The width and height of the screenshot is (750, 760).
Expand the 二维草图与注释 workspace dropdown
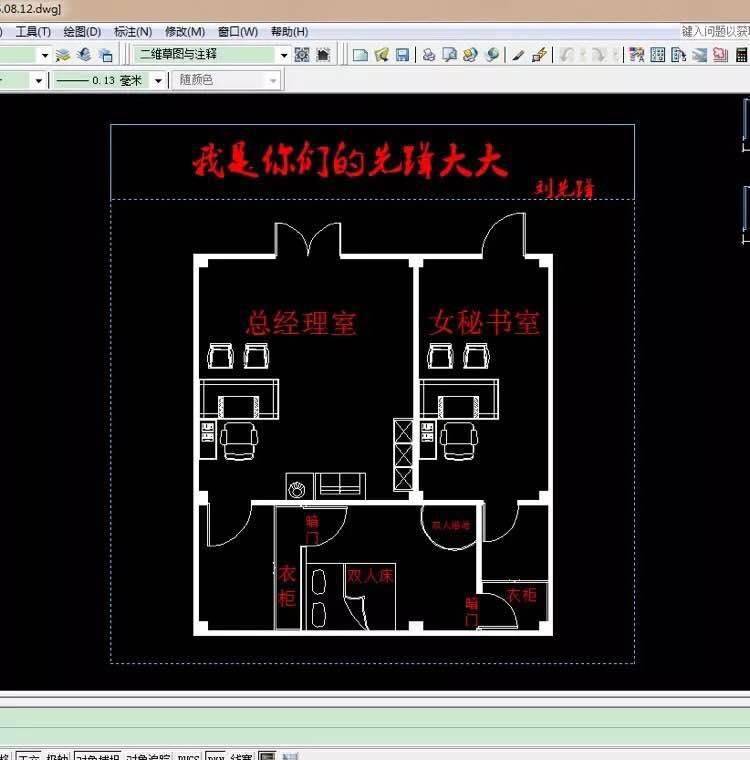click(284, 55)
